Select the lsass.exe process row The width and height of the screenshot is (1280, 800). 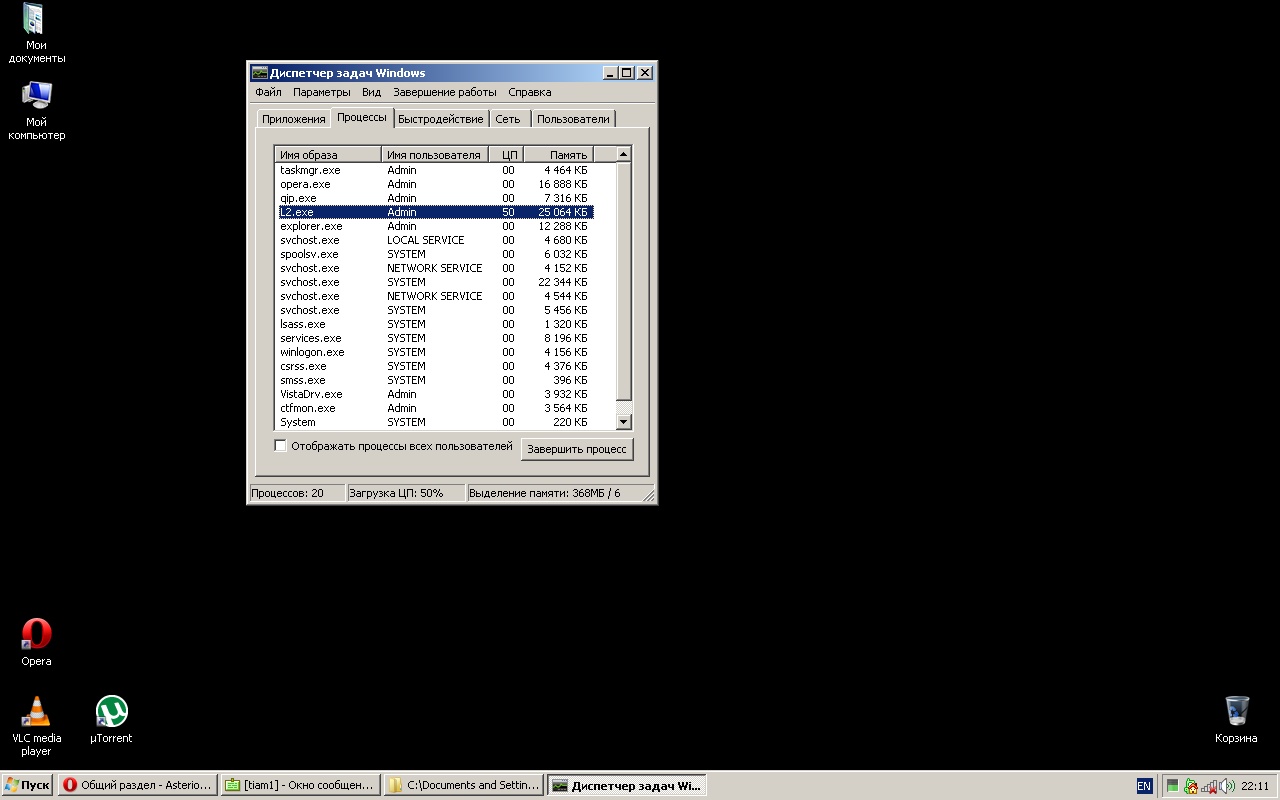point(434,324)
